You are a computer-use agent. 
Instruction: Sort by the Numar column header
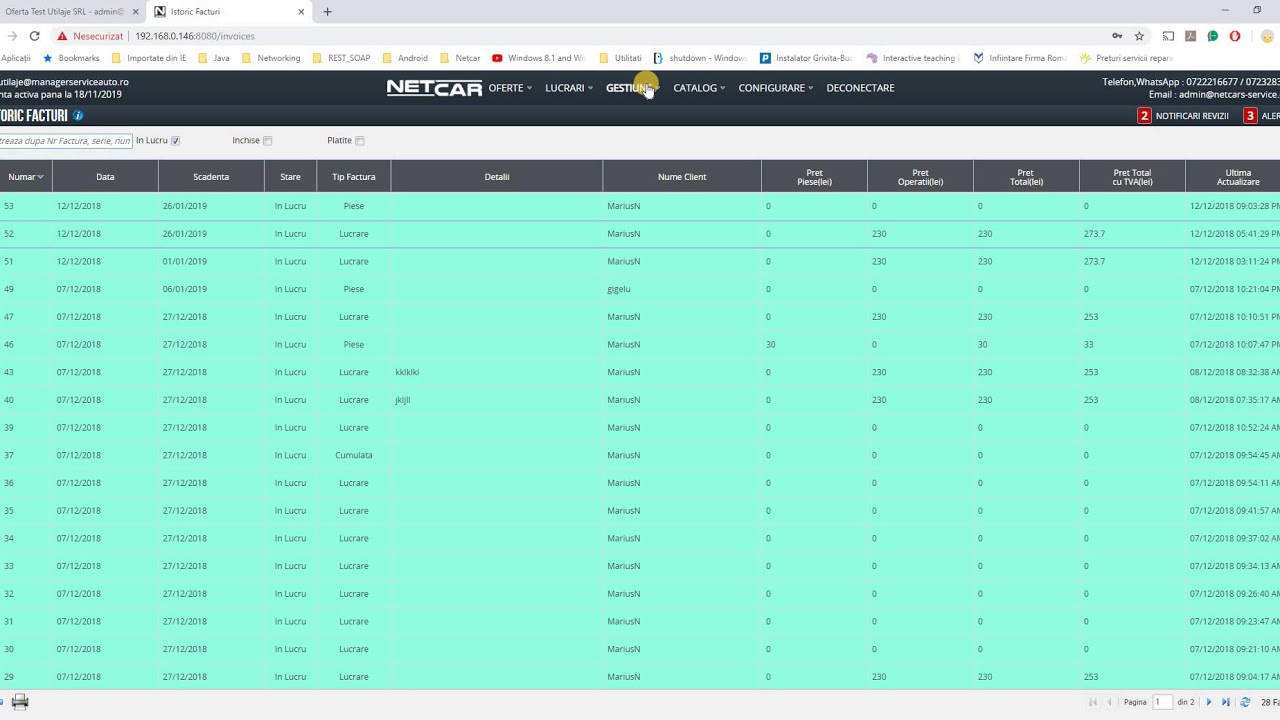pos(26,177)
